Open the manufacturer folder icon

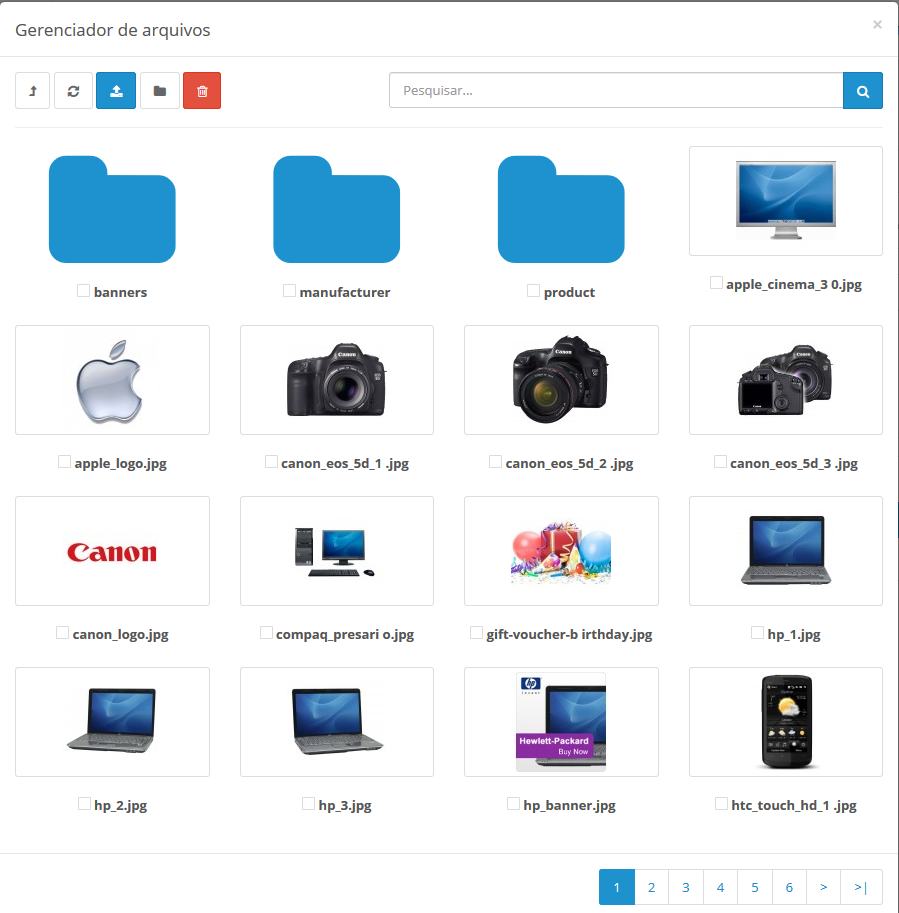337,210
